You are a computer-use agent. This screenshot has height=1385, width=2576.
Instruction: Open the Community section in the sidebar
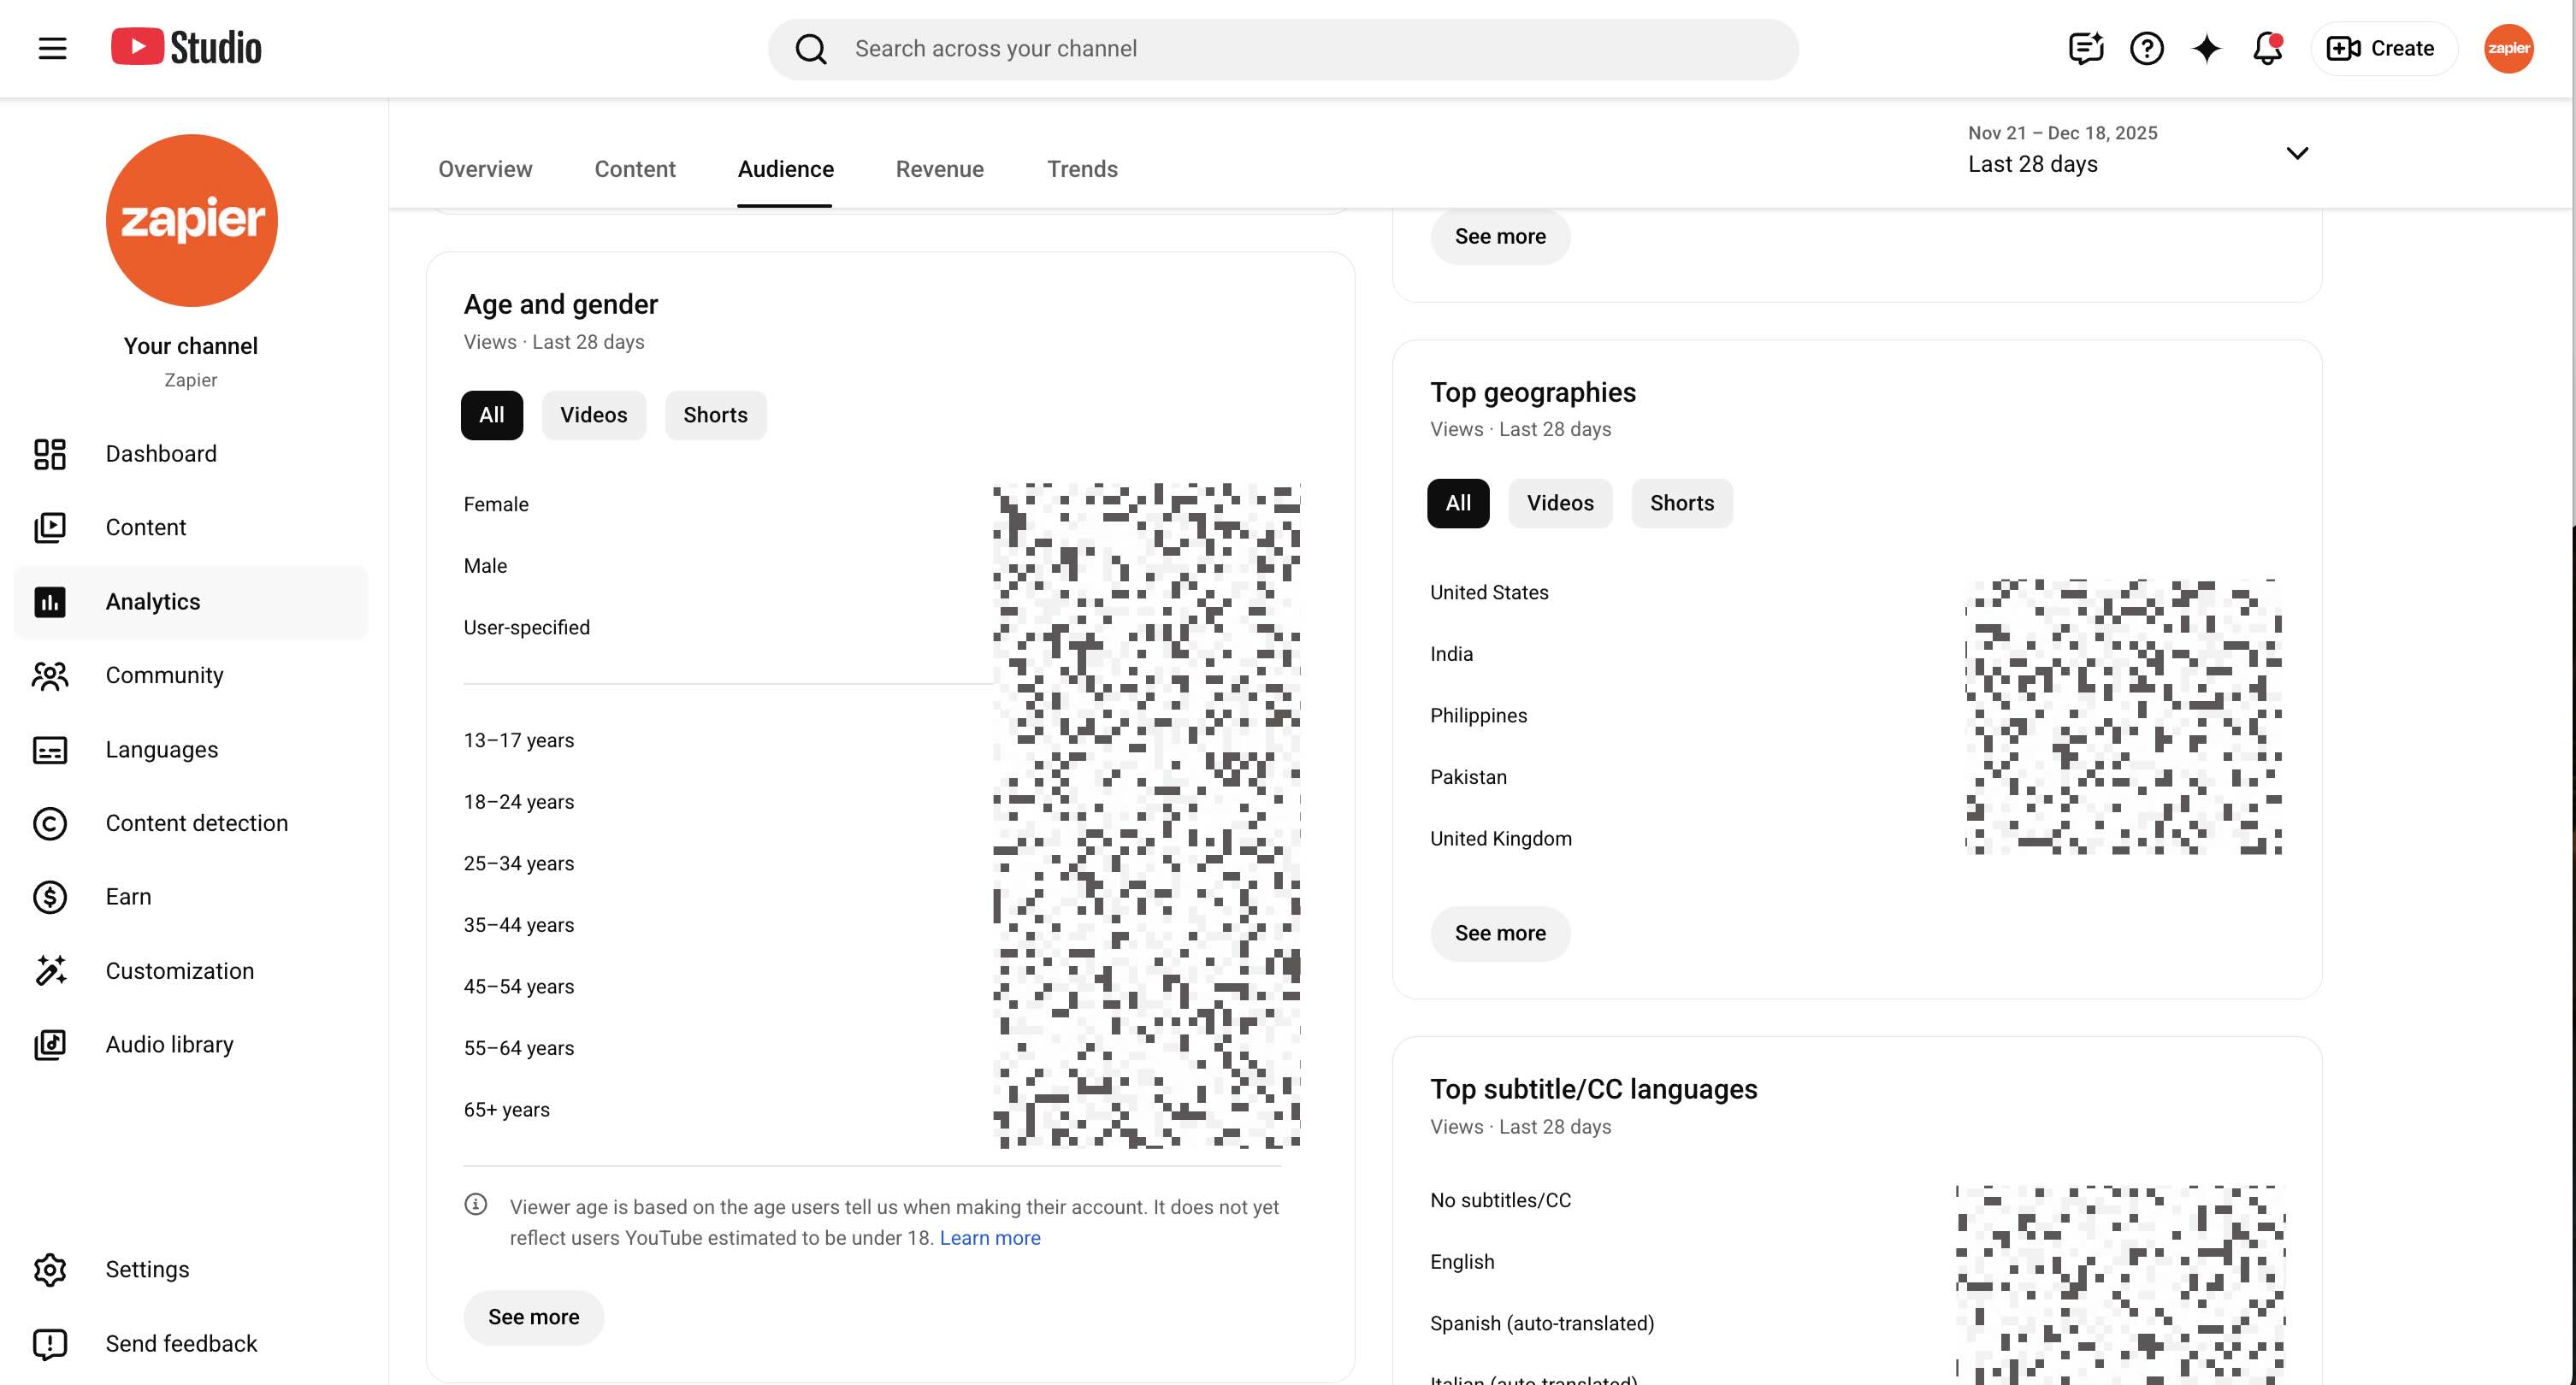click(164, 675)
